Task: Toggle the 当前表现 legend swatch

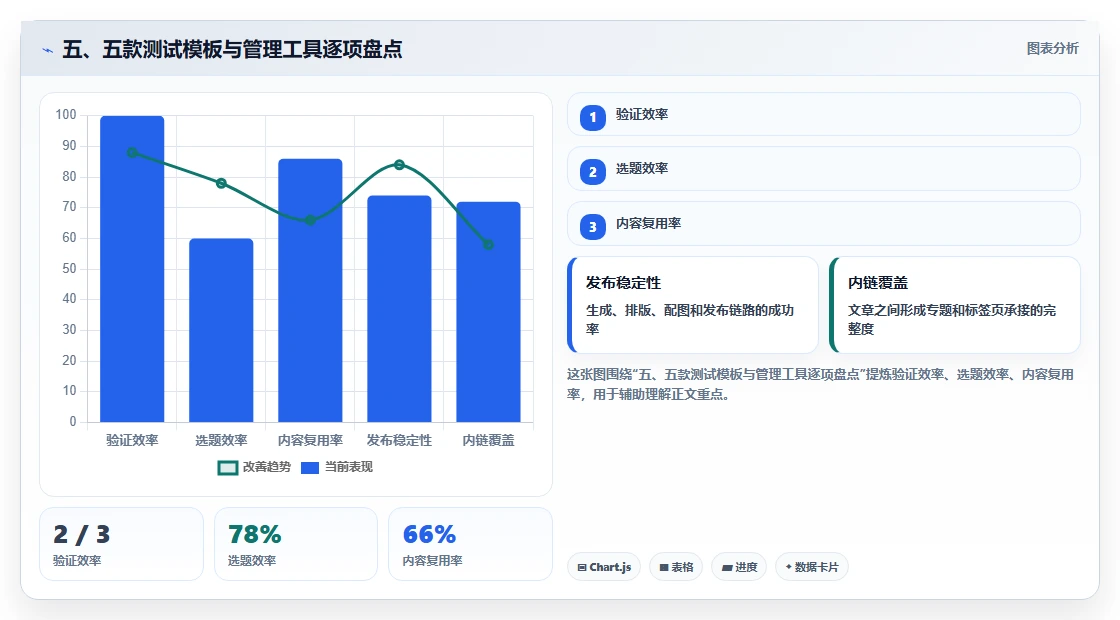Action: click(x=309, y=468)
